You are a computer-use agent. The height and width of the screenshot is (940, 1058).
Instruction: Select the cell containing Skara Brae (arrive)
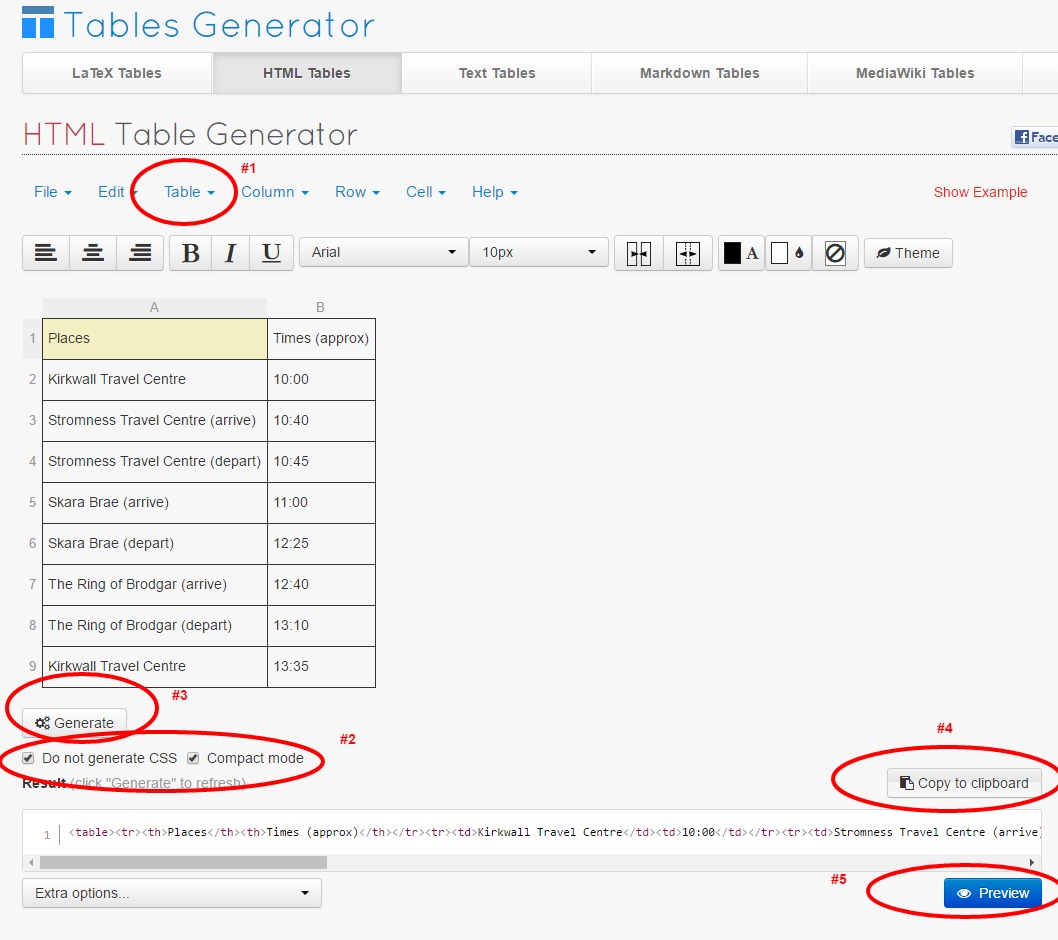point(154,502)
